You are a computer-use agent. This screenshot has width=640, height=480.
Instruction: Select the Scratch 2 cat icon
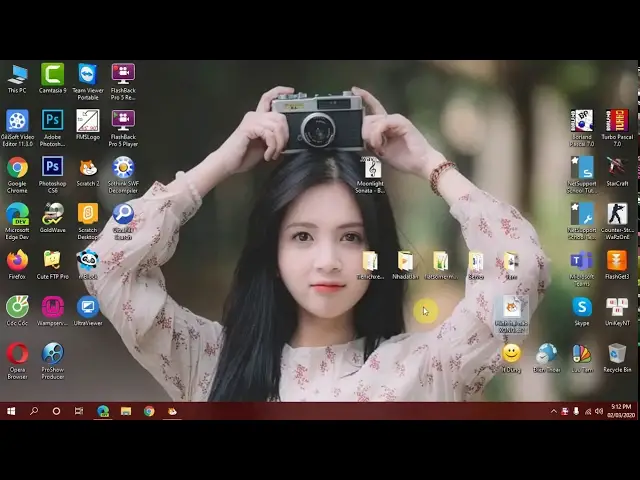[x=88, y=172]
